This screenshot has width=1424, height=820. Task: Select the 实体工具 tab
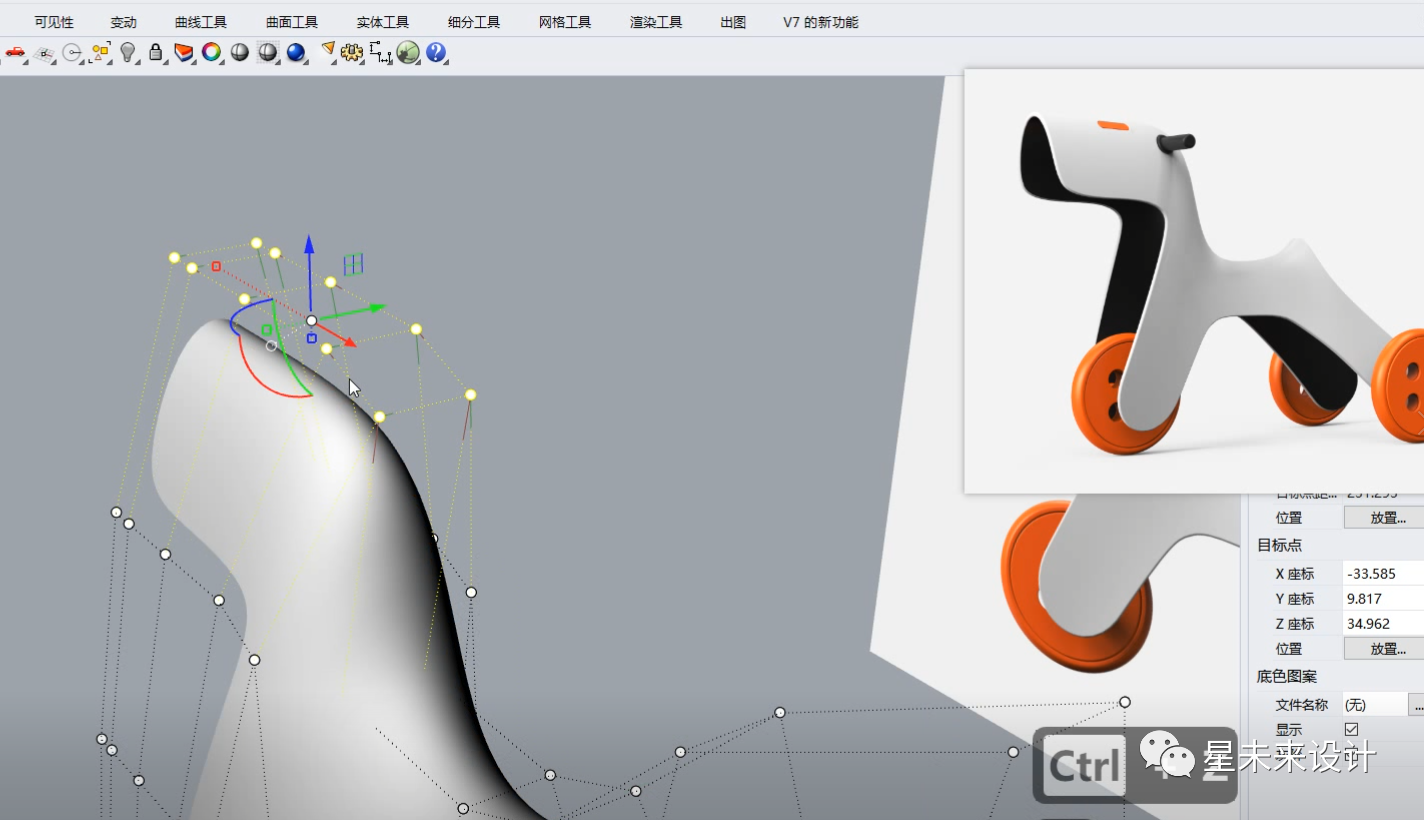[383, 22]
